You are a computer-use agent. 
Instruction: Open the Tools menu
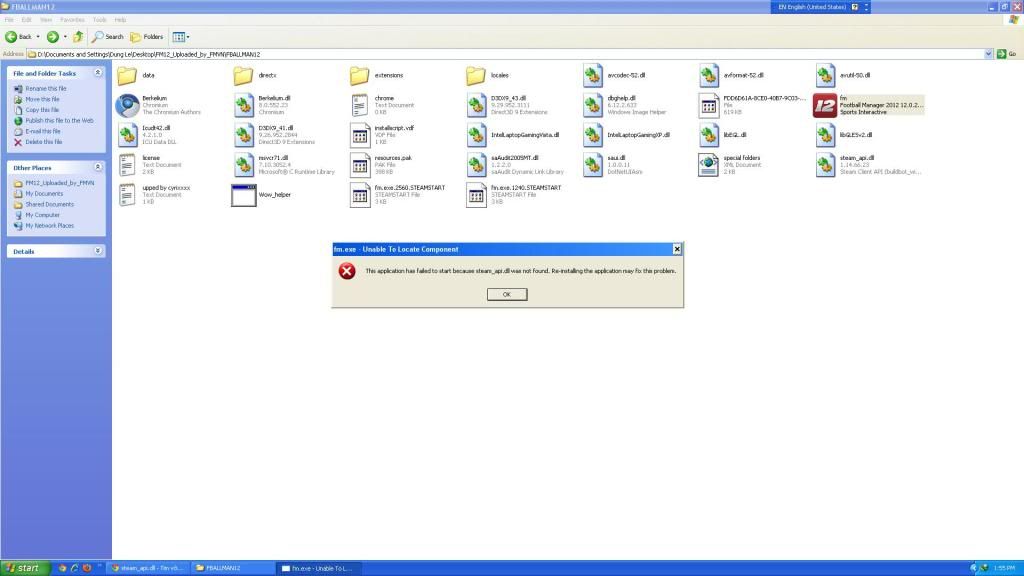[99, 20]
